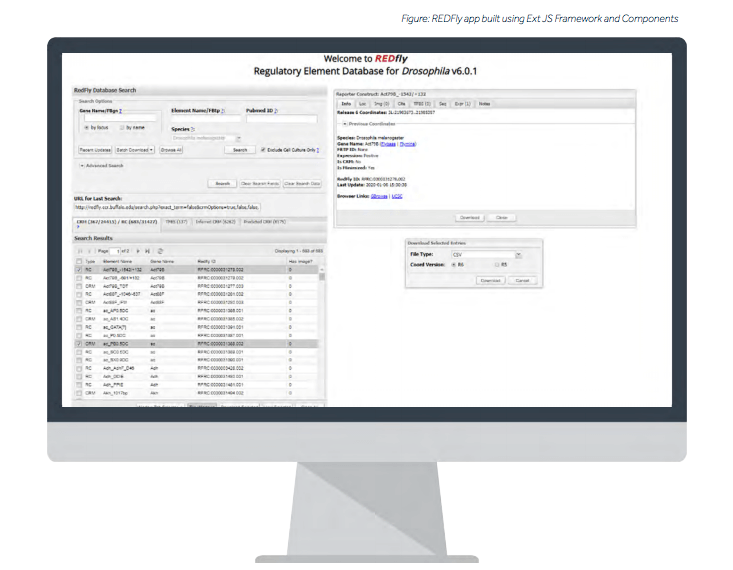The height and width of the screenshot is (570, 733).
Task: Select the 'by locus' radio option
Action: 87,128
